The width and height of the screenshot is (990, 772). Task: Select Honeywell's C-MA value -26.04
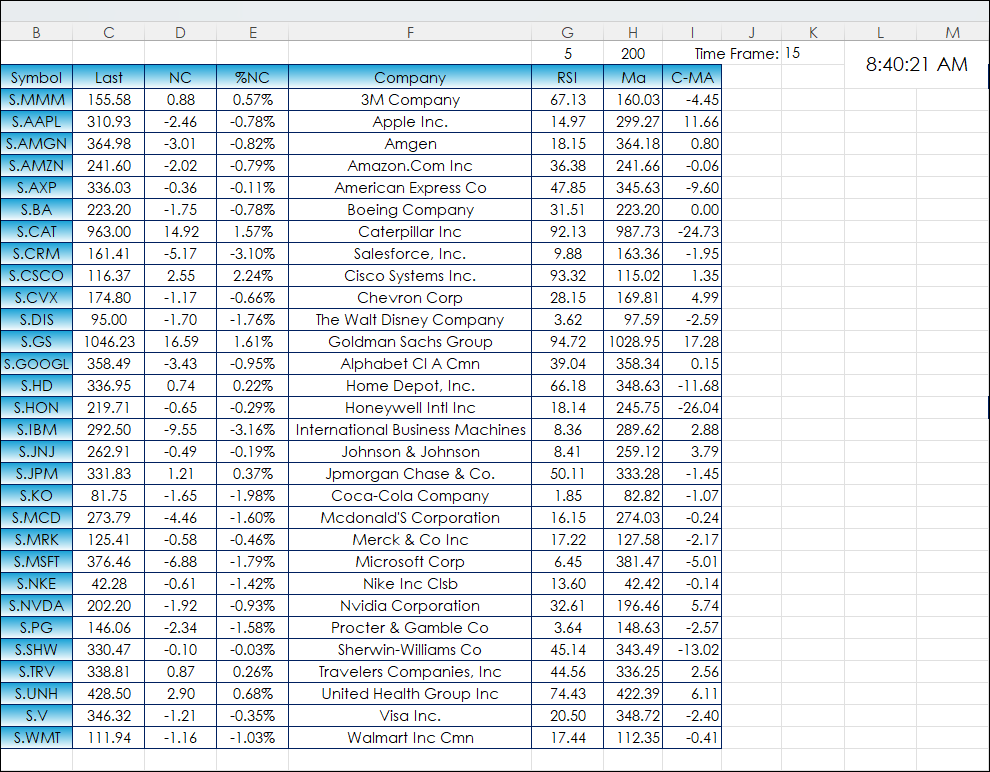(x=692, y=408)
